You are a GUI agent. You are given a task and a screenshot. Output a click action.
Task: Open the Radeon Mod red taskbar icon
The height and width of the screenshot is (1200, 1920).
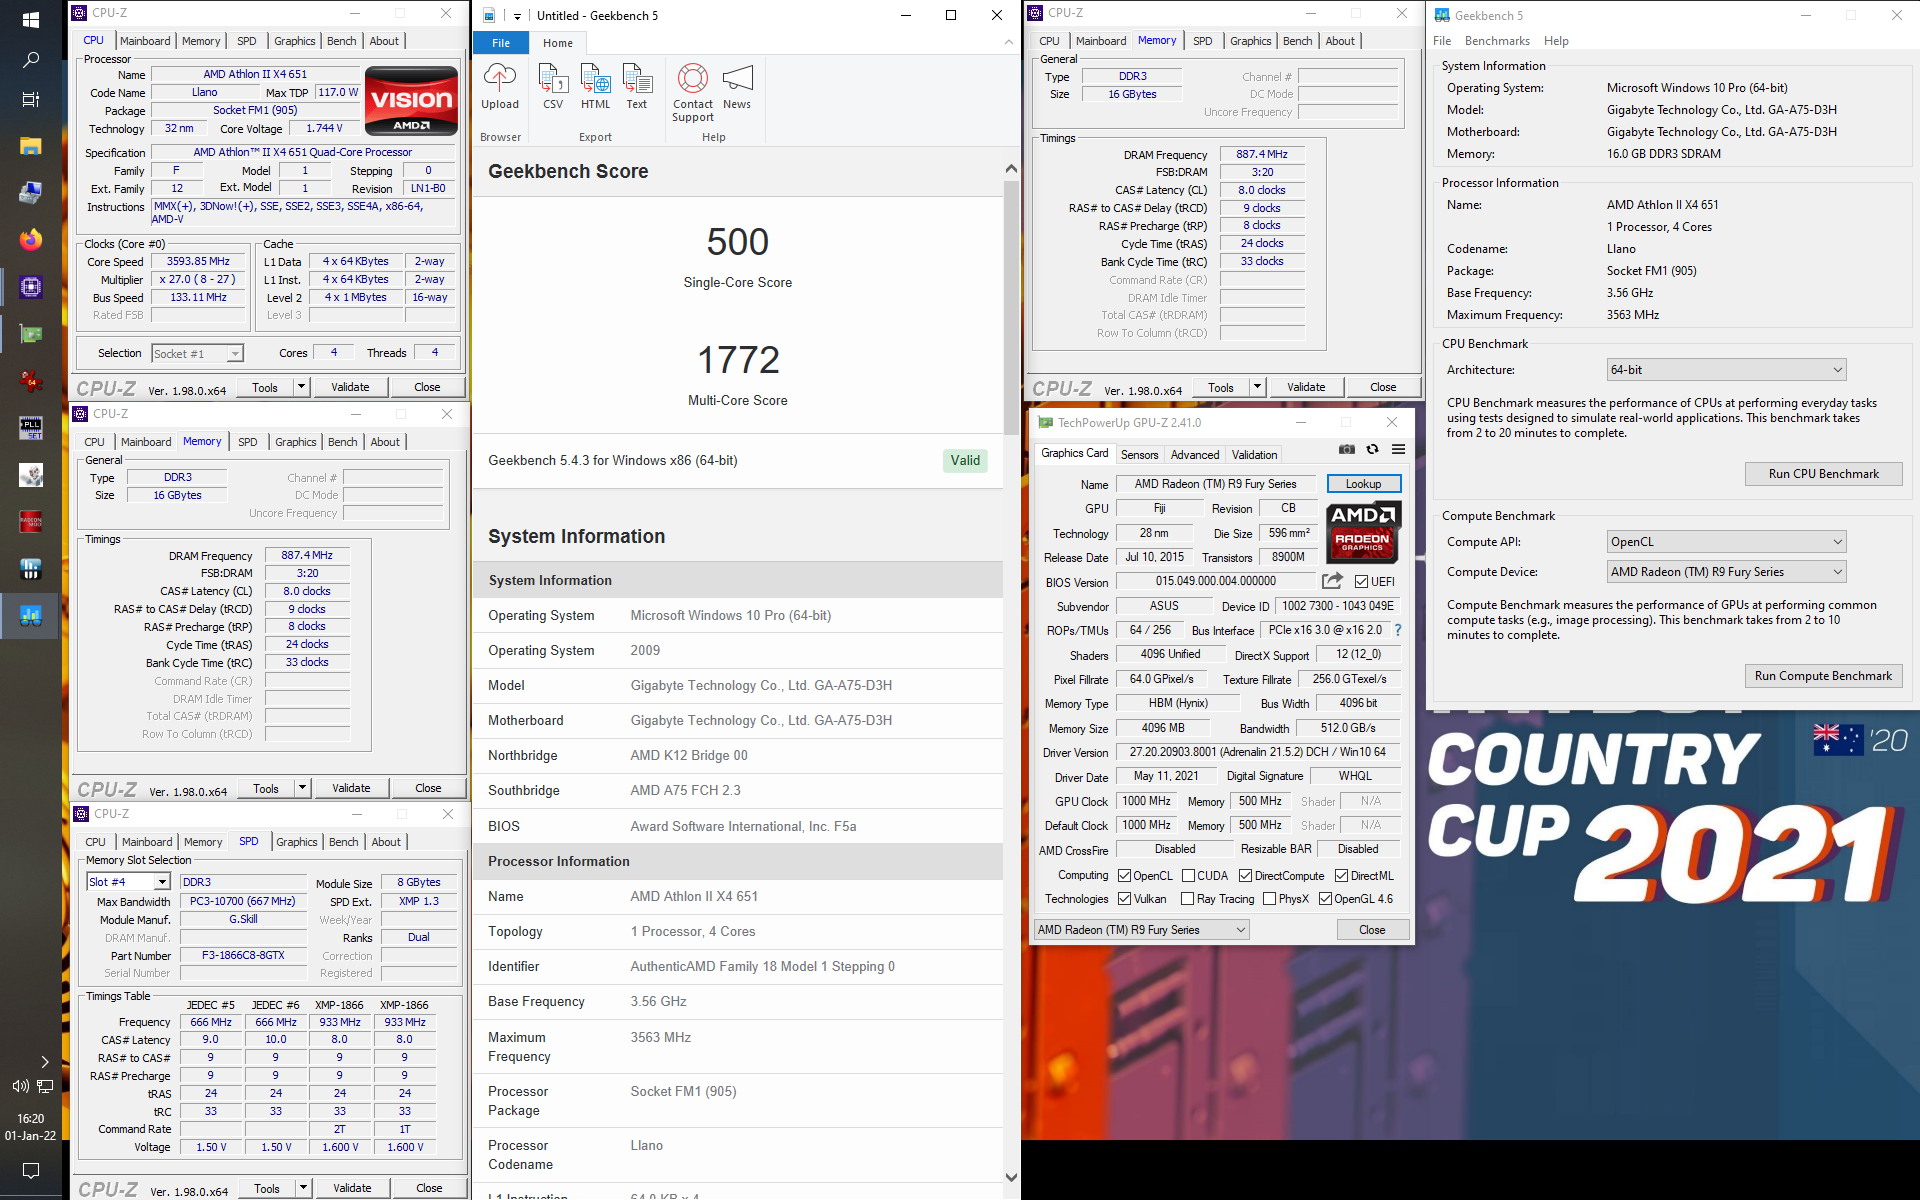click(30, 522)
